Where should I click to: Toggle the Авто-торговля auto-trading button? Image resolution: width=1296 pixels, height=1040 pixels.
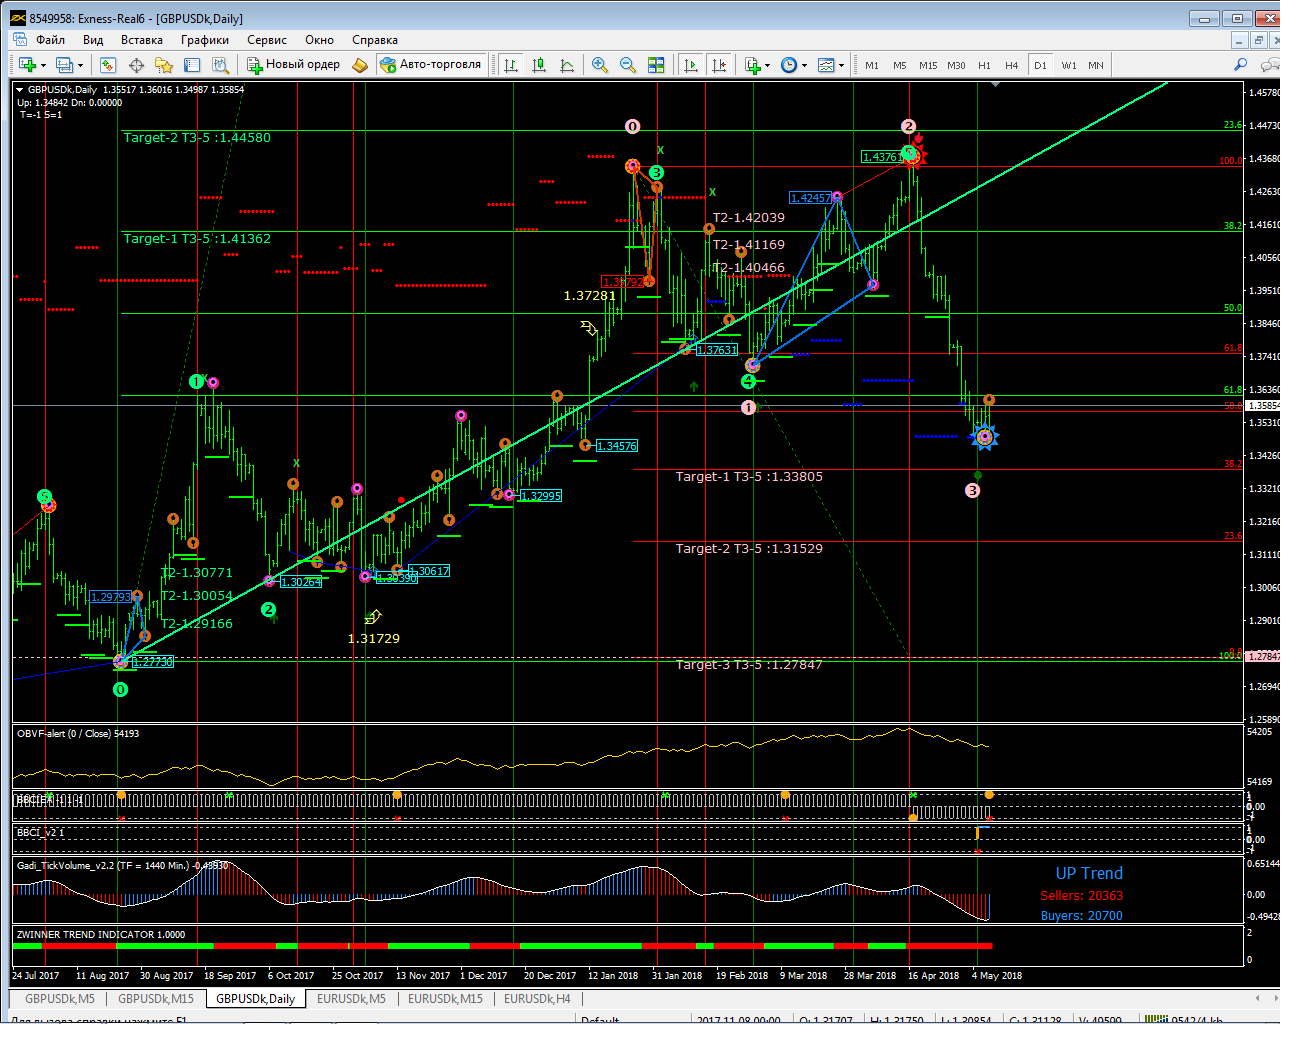(x=431, y=65)
